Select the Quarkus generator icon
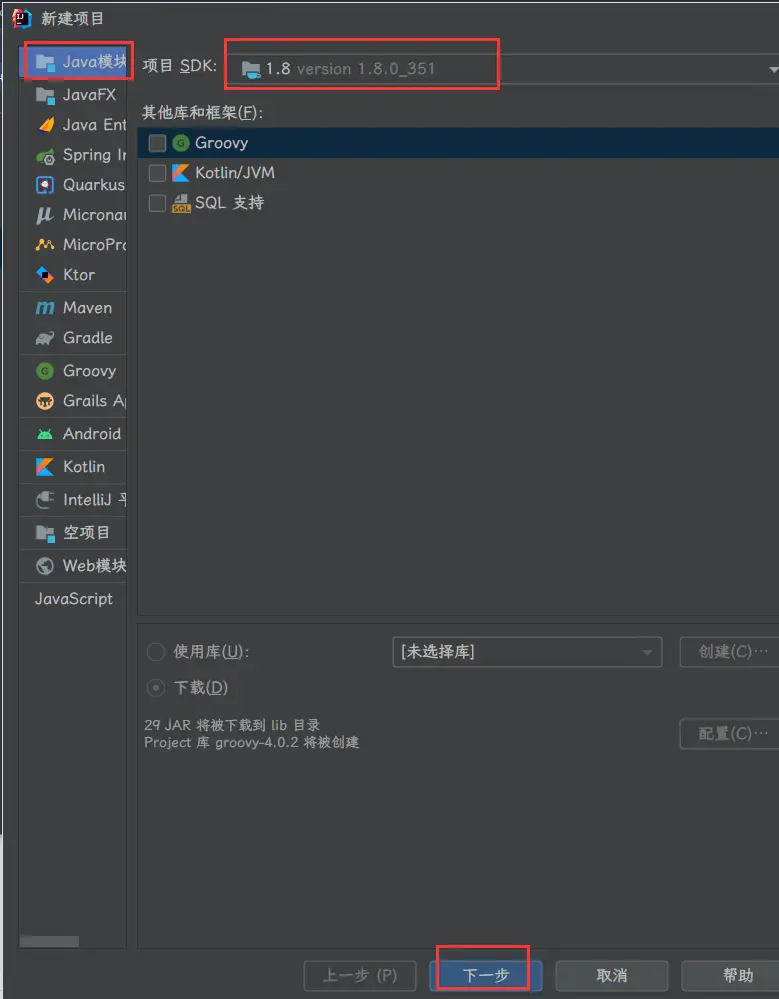 (x=45, y=185)
